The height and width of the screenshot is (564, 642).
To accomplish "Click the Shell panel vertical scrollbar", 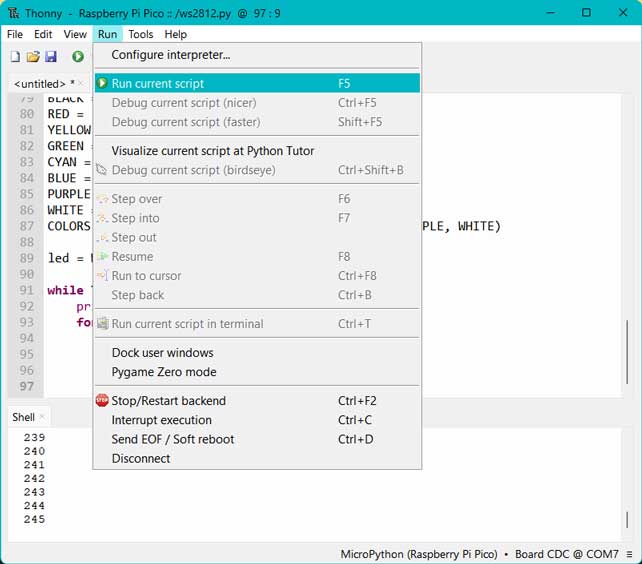I will pos(627,520).
